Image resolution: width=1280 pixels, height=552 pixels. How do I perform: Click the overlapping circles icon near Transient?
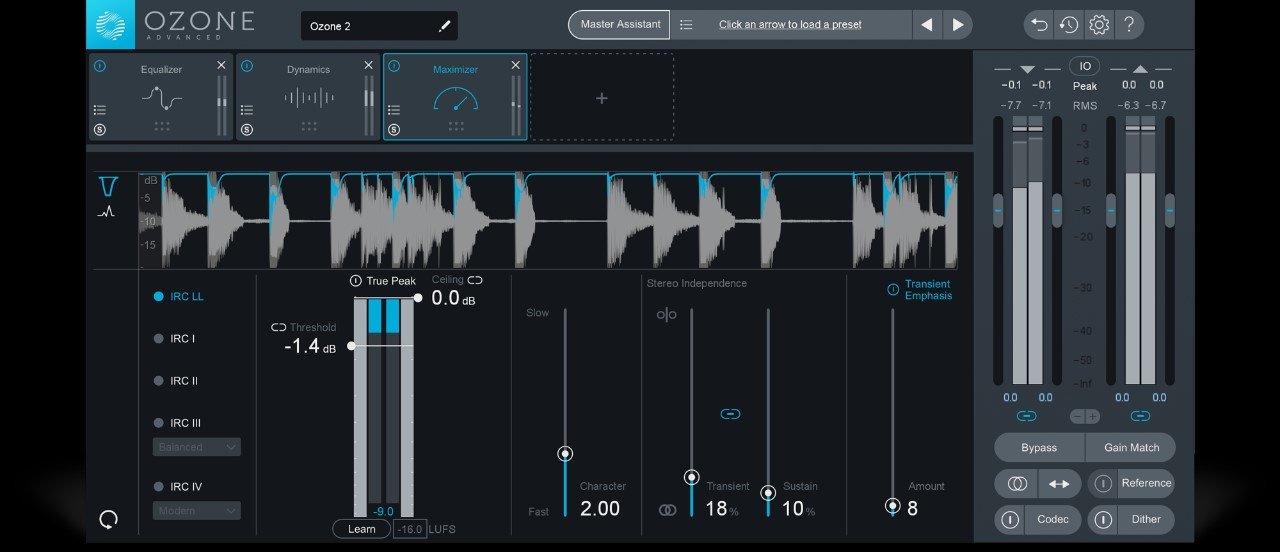667,510
